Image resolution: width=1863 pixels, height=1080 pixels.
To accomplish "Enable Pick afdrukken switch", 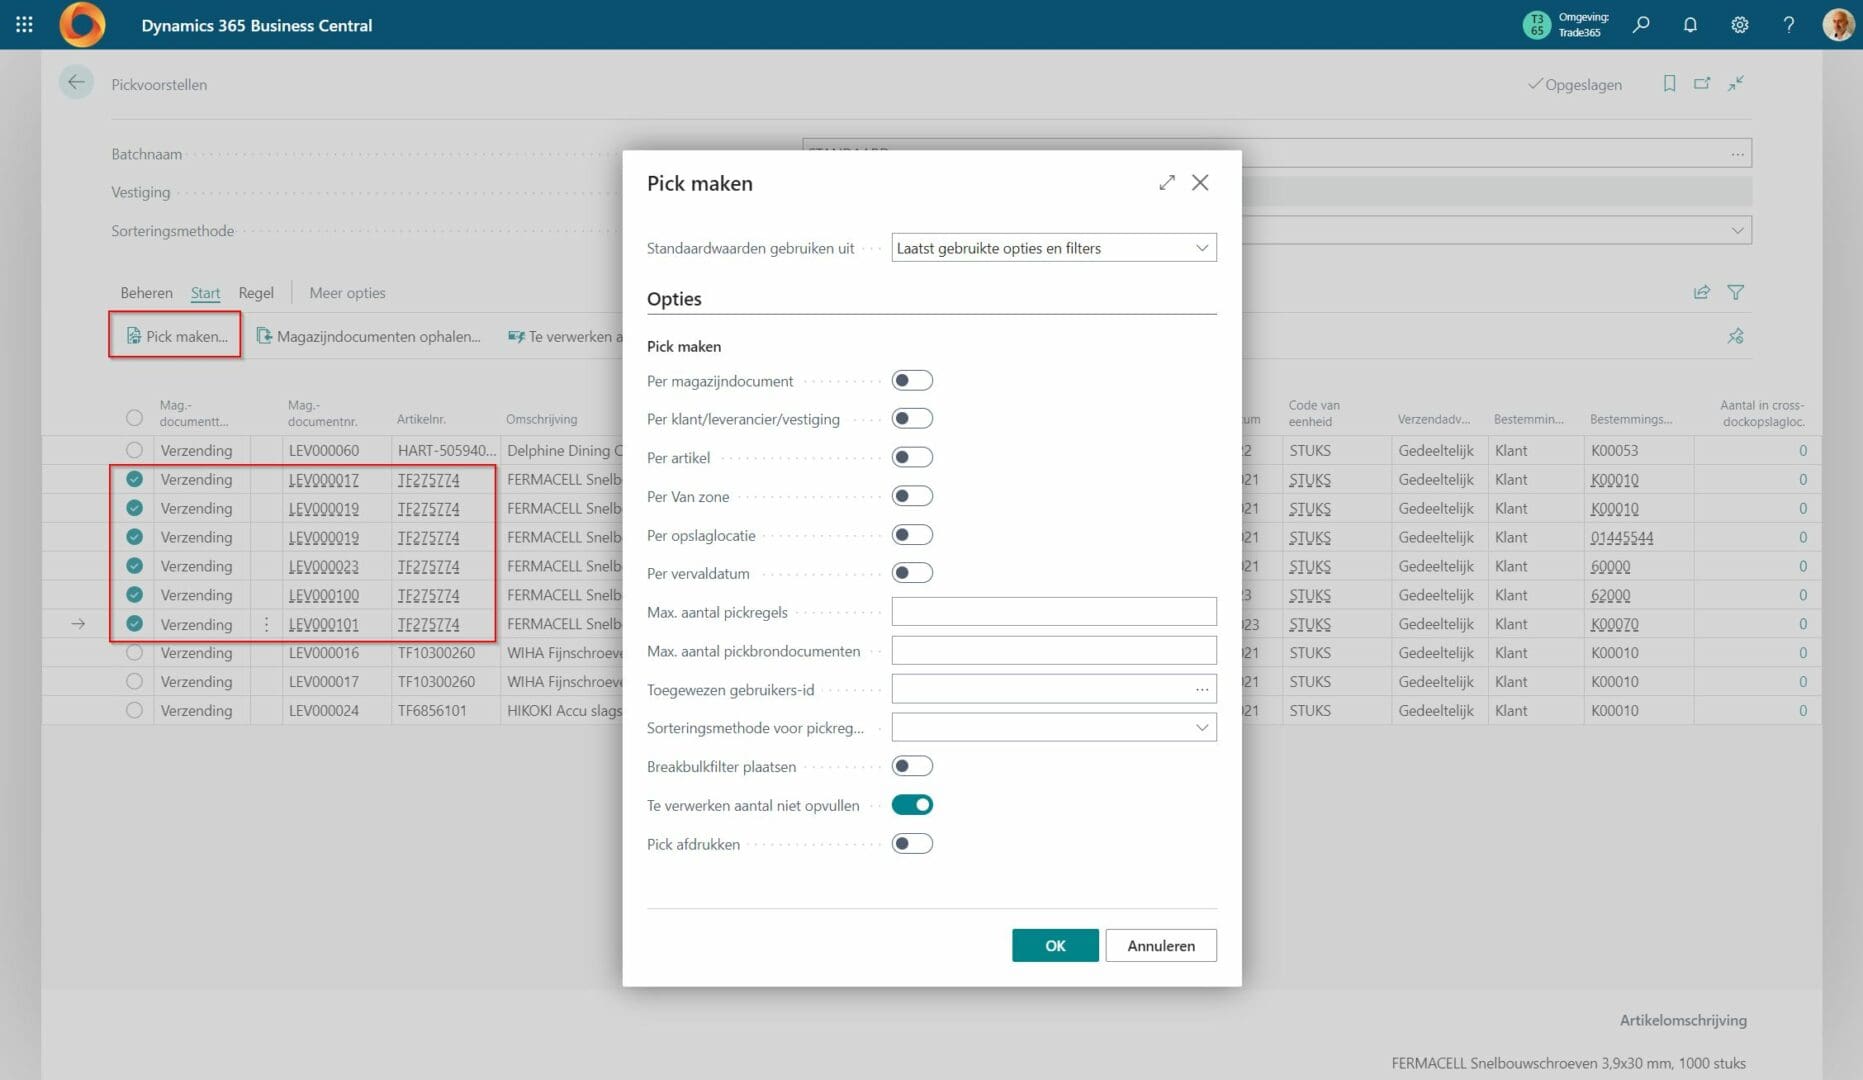I will point(912,844).
